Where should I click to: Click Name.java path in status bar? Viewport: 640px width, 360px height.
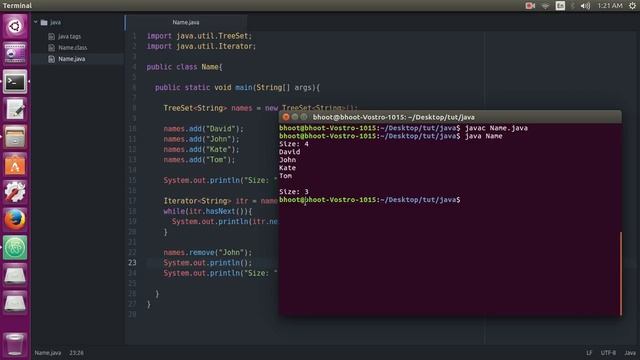[x=48, y=353]
